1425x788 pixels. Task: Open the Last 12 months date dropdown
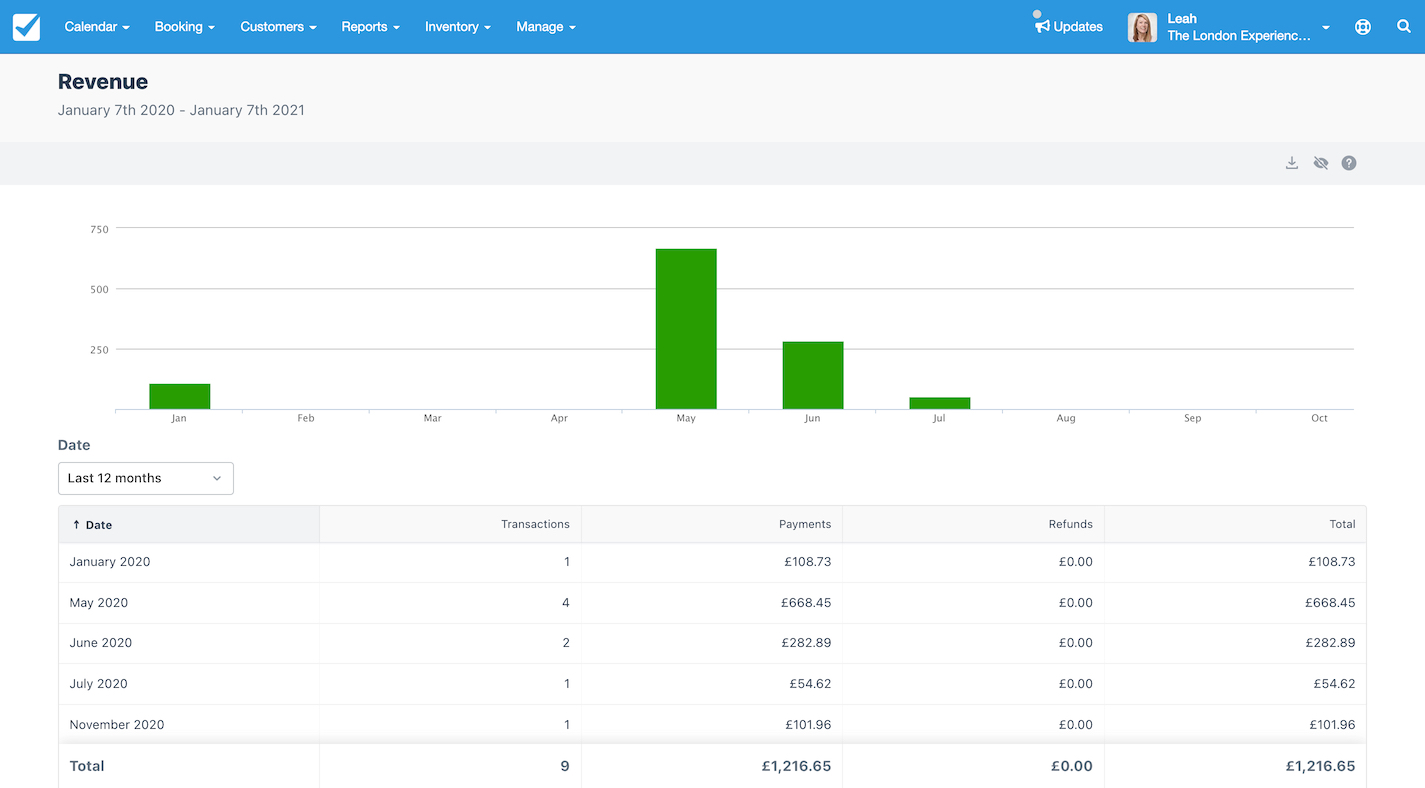click(146, 478)
